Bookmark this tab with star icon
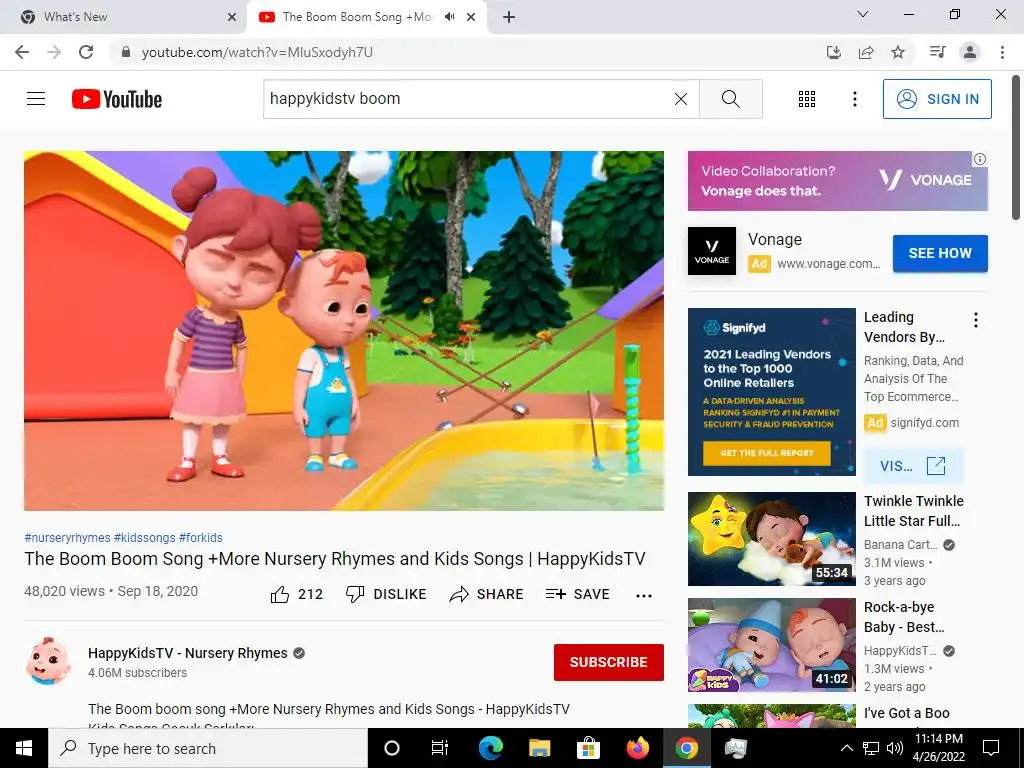The image size is (1024, 768). (x=898, y=52)
